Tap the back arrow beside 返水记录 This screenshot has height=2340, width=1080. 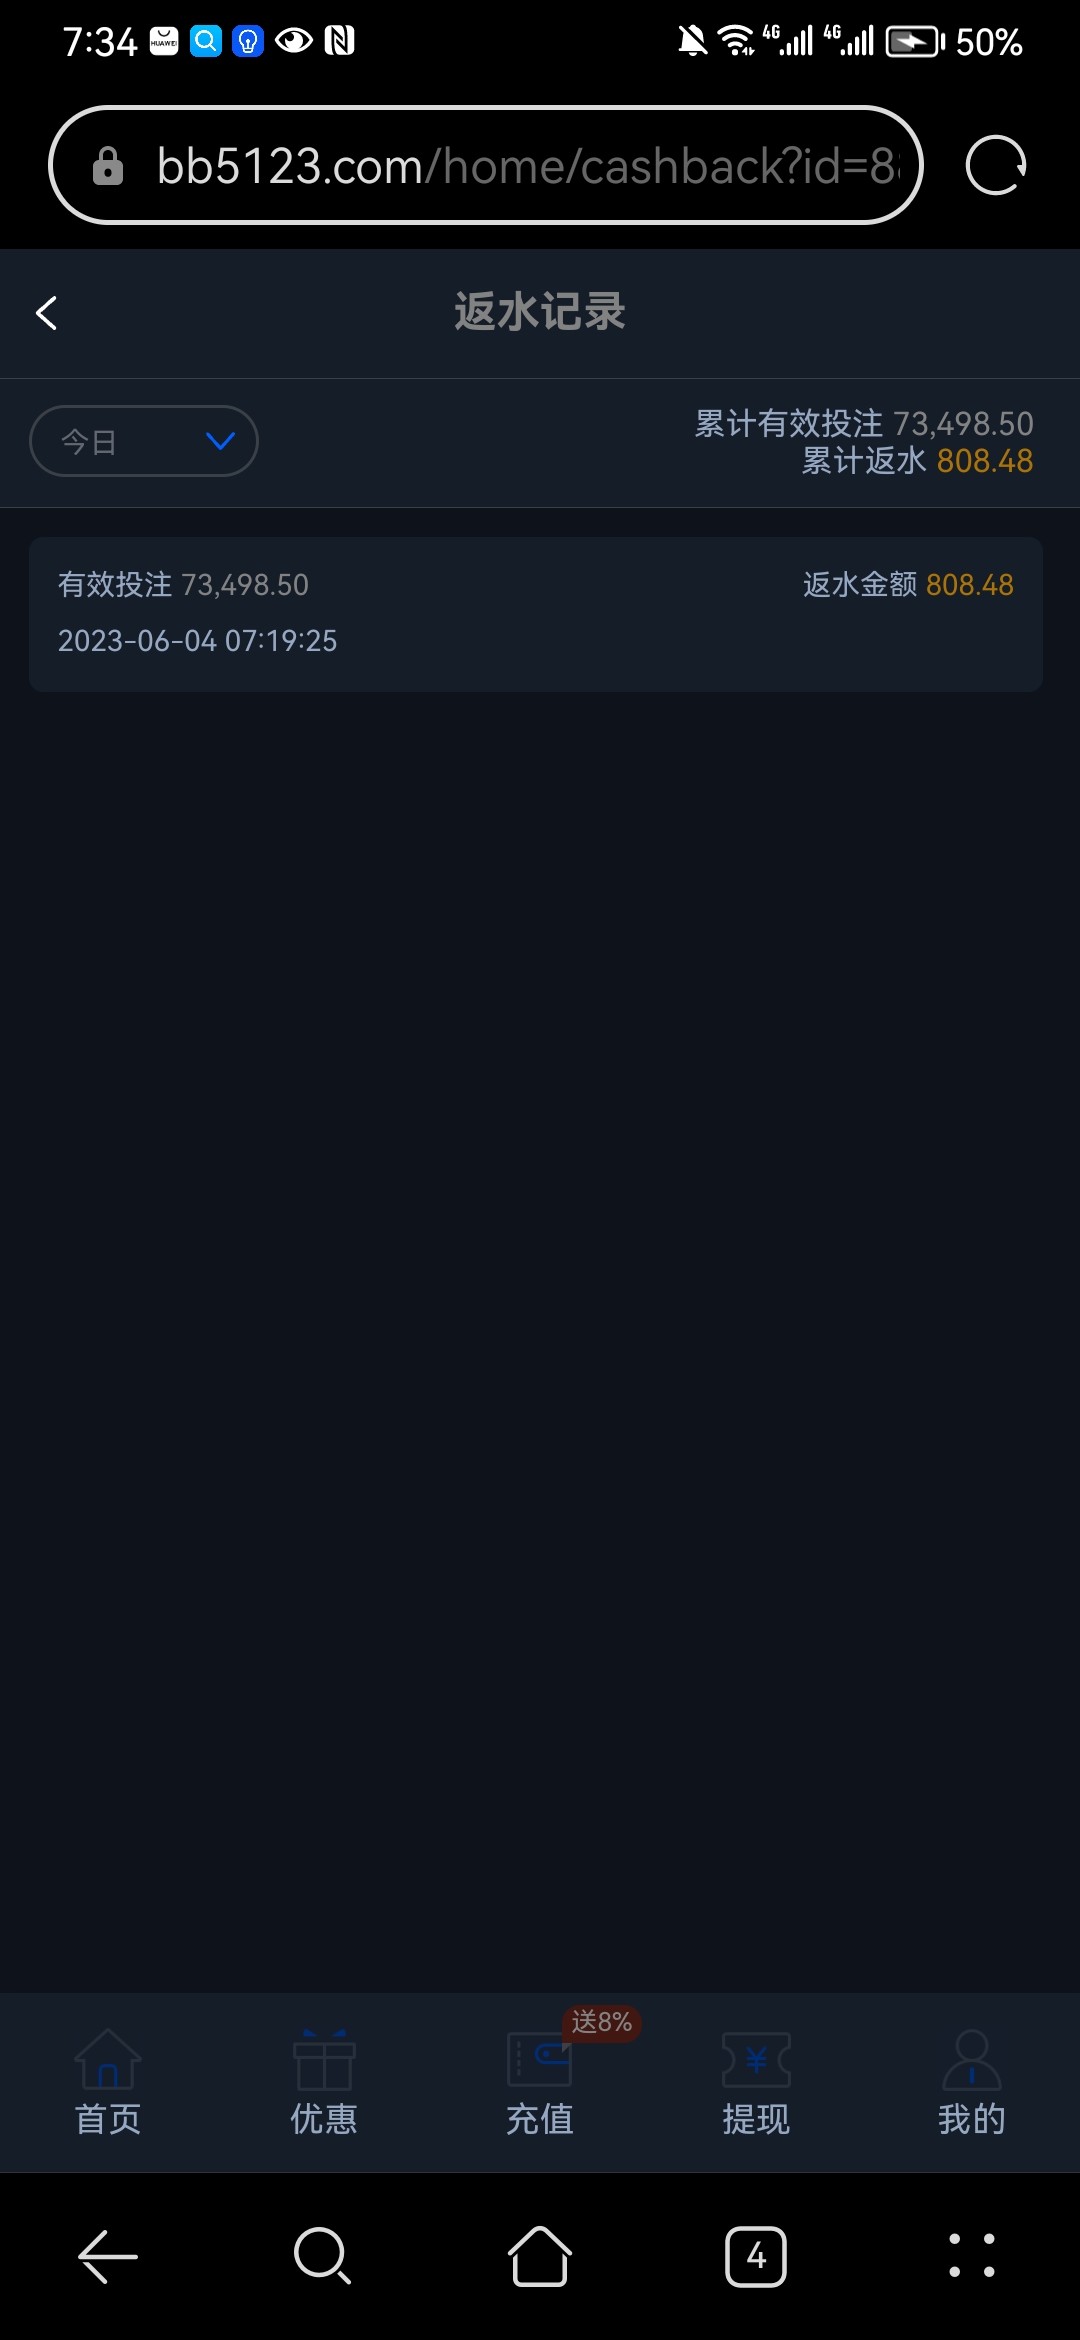(46, 313)
